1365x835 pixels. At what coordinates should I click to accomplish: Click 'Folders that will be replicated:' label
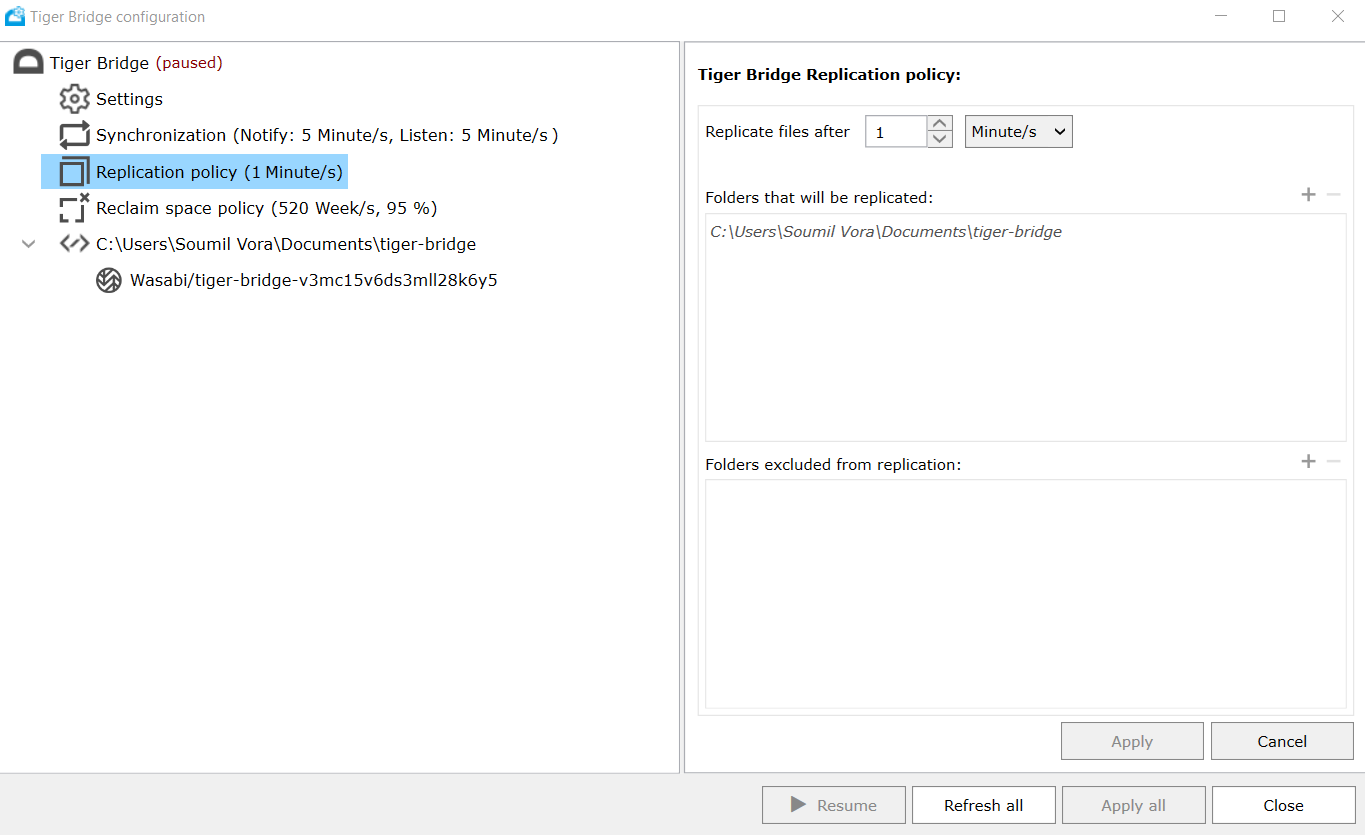tap(819, 198)
